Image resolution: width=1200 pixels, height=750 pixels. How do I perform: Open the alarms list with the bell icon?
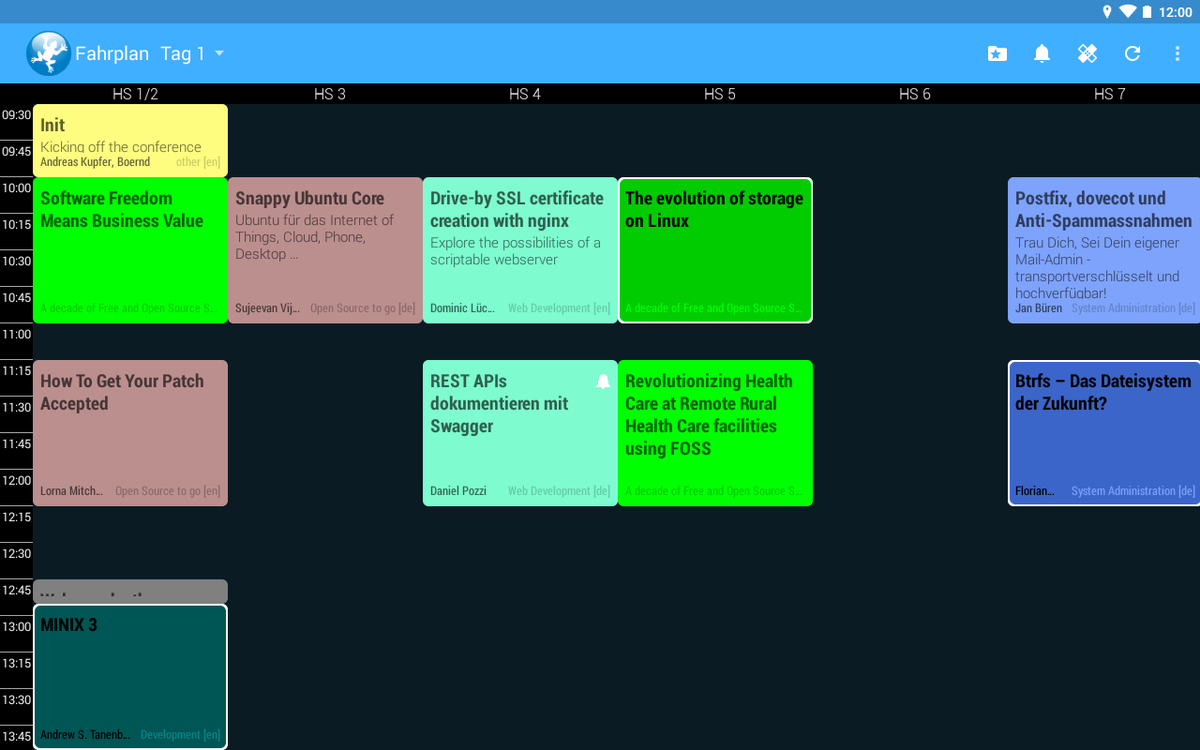pyautogui.click(x=1041, y=54)
